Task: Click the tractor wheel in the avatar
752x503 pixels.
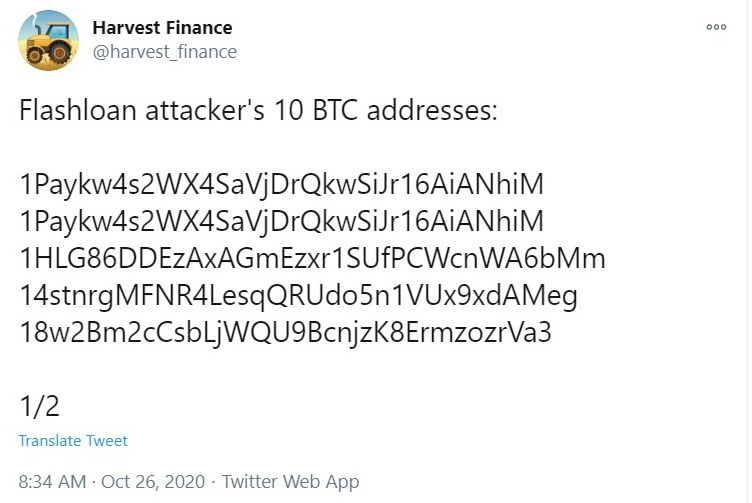Action: click(59, 52)
